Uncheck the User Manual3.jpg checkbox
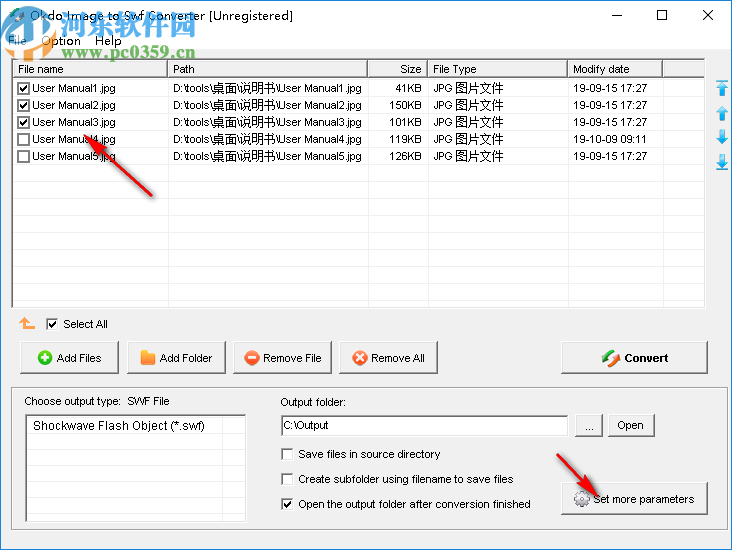This screenshot has height=550, width=732. [23, 122]
